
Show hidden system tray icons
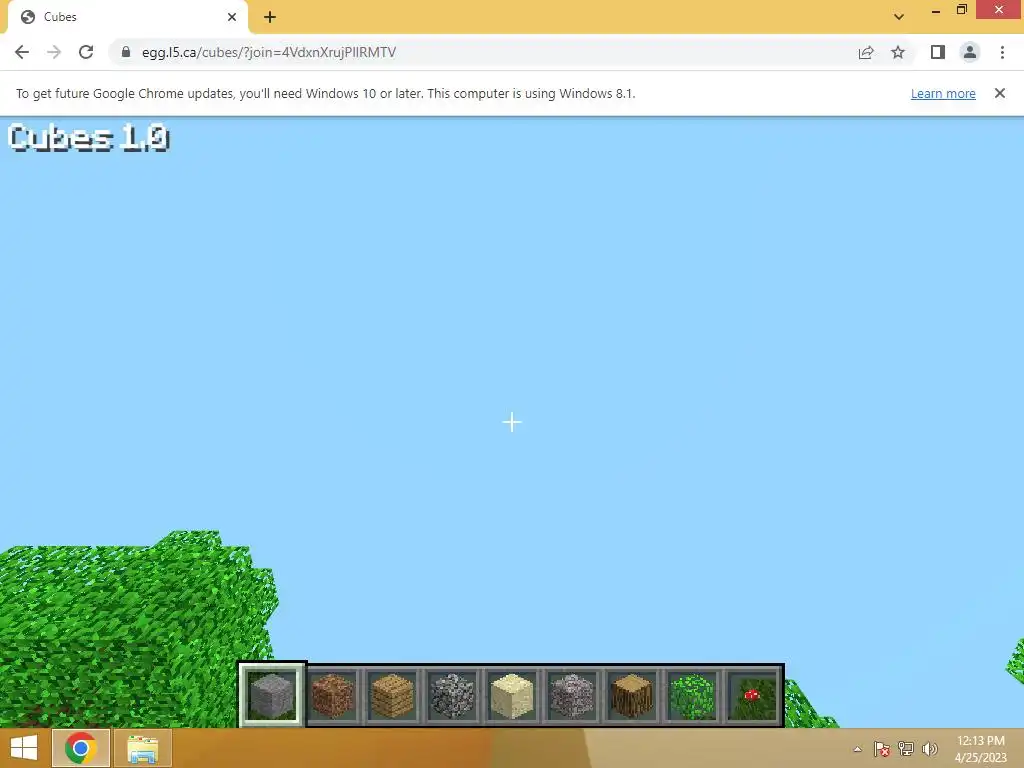click(x=857, y=749)
